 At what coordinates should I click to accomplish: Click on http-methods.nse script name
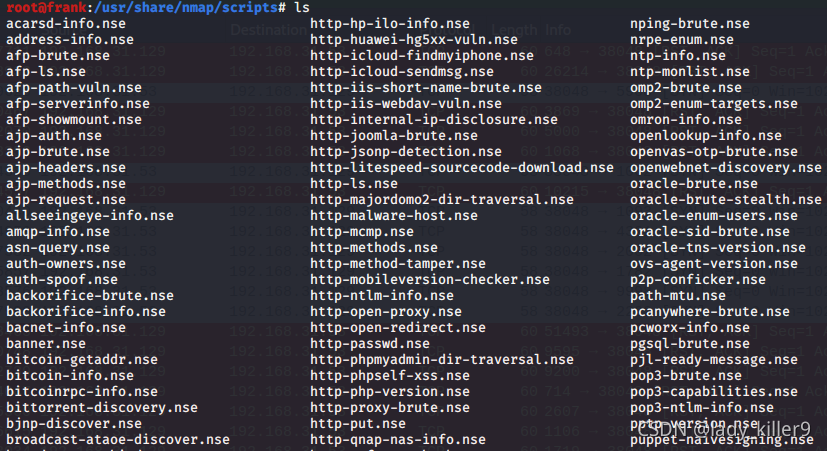tap(374, 248)
